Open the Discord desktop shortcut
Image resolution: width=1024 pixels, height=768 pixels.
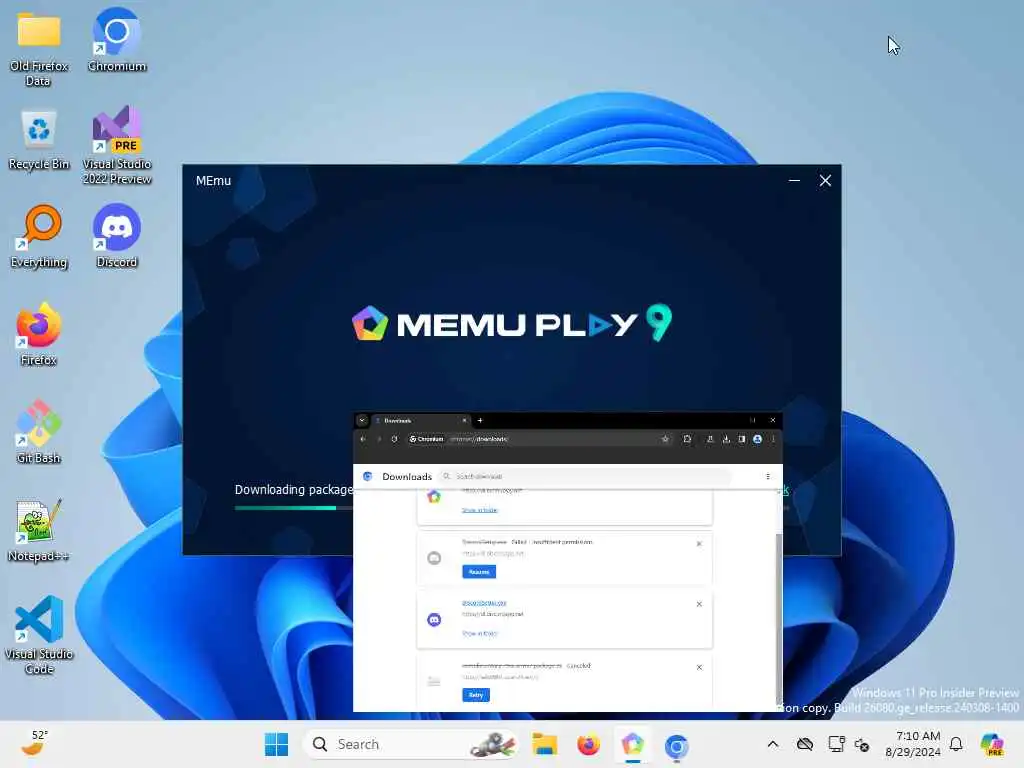coord(117,236)
